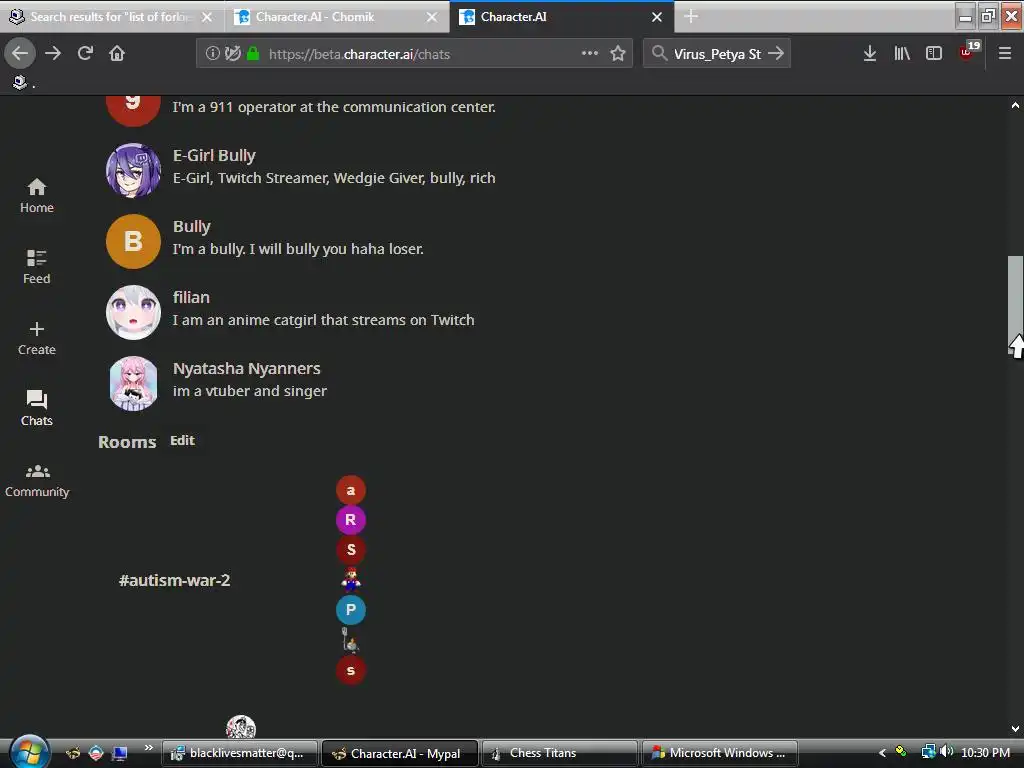The height and width of the screenshot is (768, 1024).
Task: Open the Chats section
Action: pyautogui.click(x=37, y=409)
